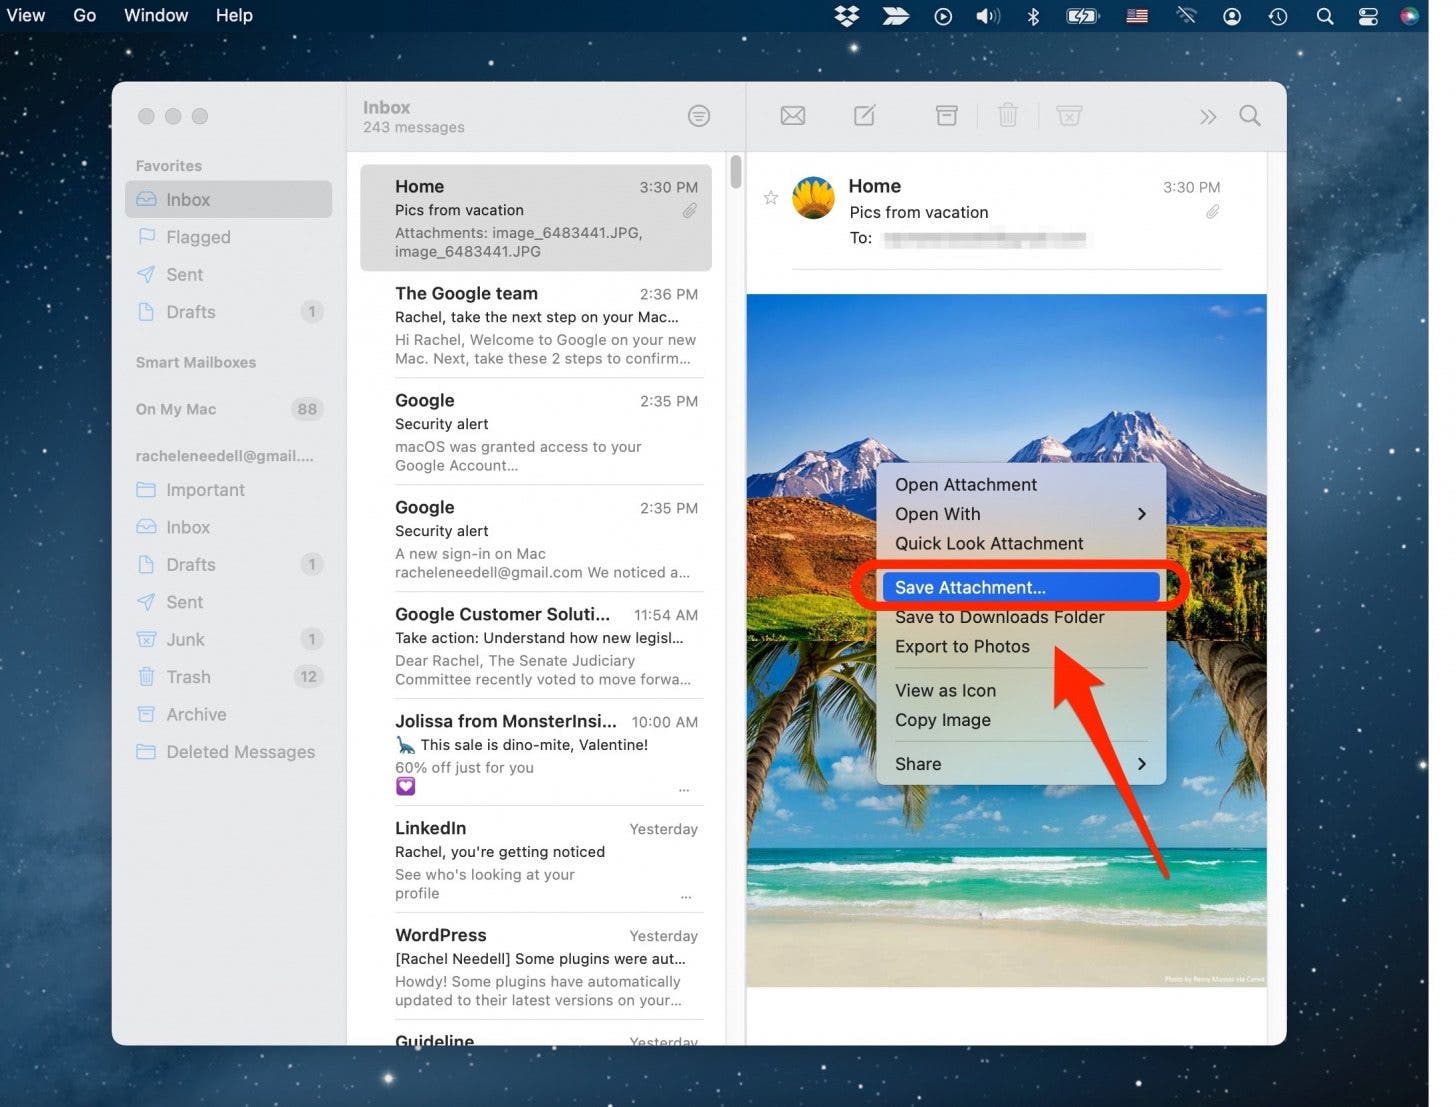Screen dimensions: 1456x1107
Task: Archive the selected message
Action: [x=946, y=116]
